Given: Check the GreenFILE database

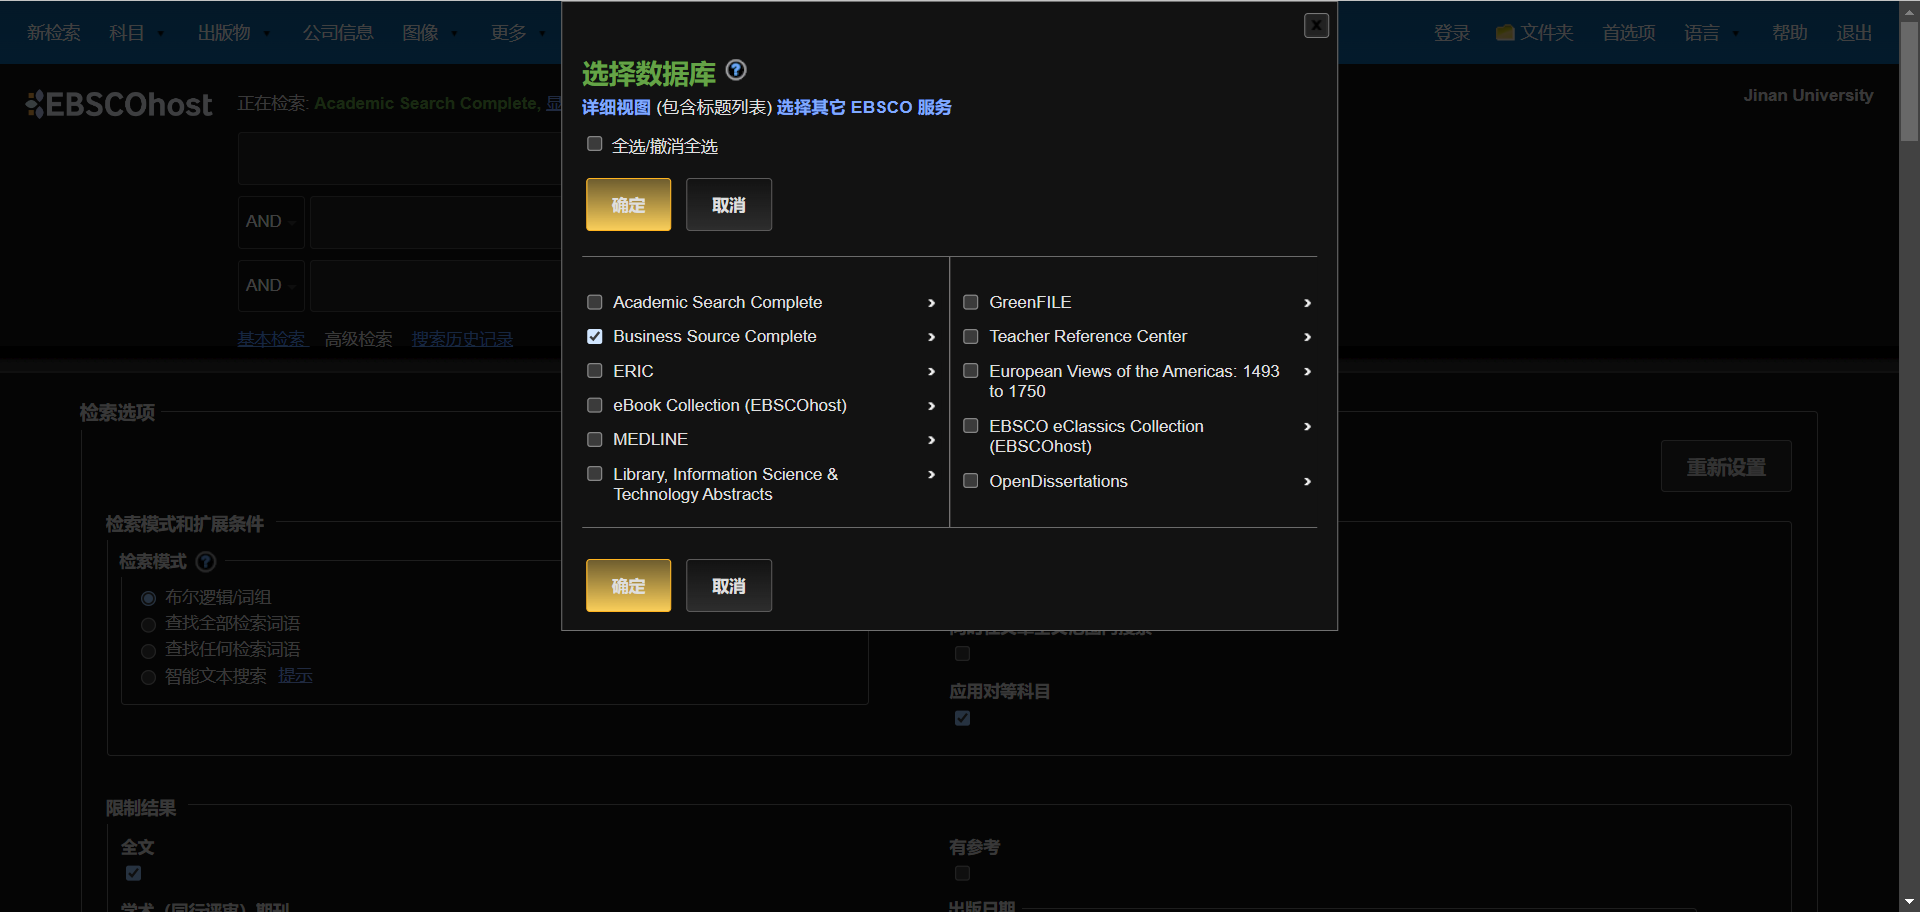Looking at the screenshot, I should [x=971, y=302].
